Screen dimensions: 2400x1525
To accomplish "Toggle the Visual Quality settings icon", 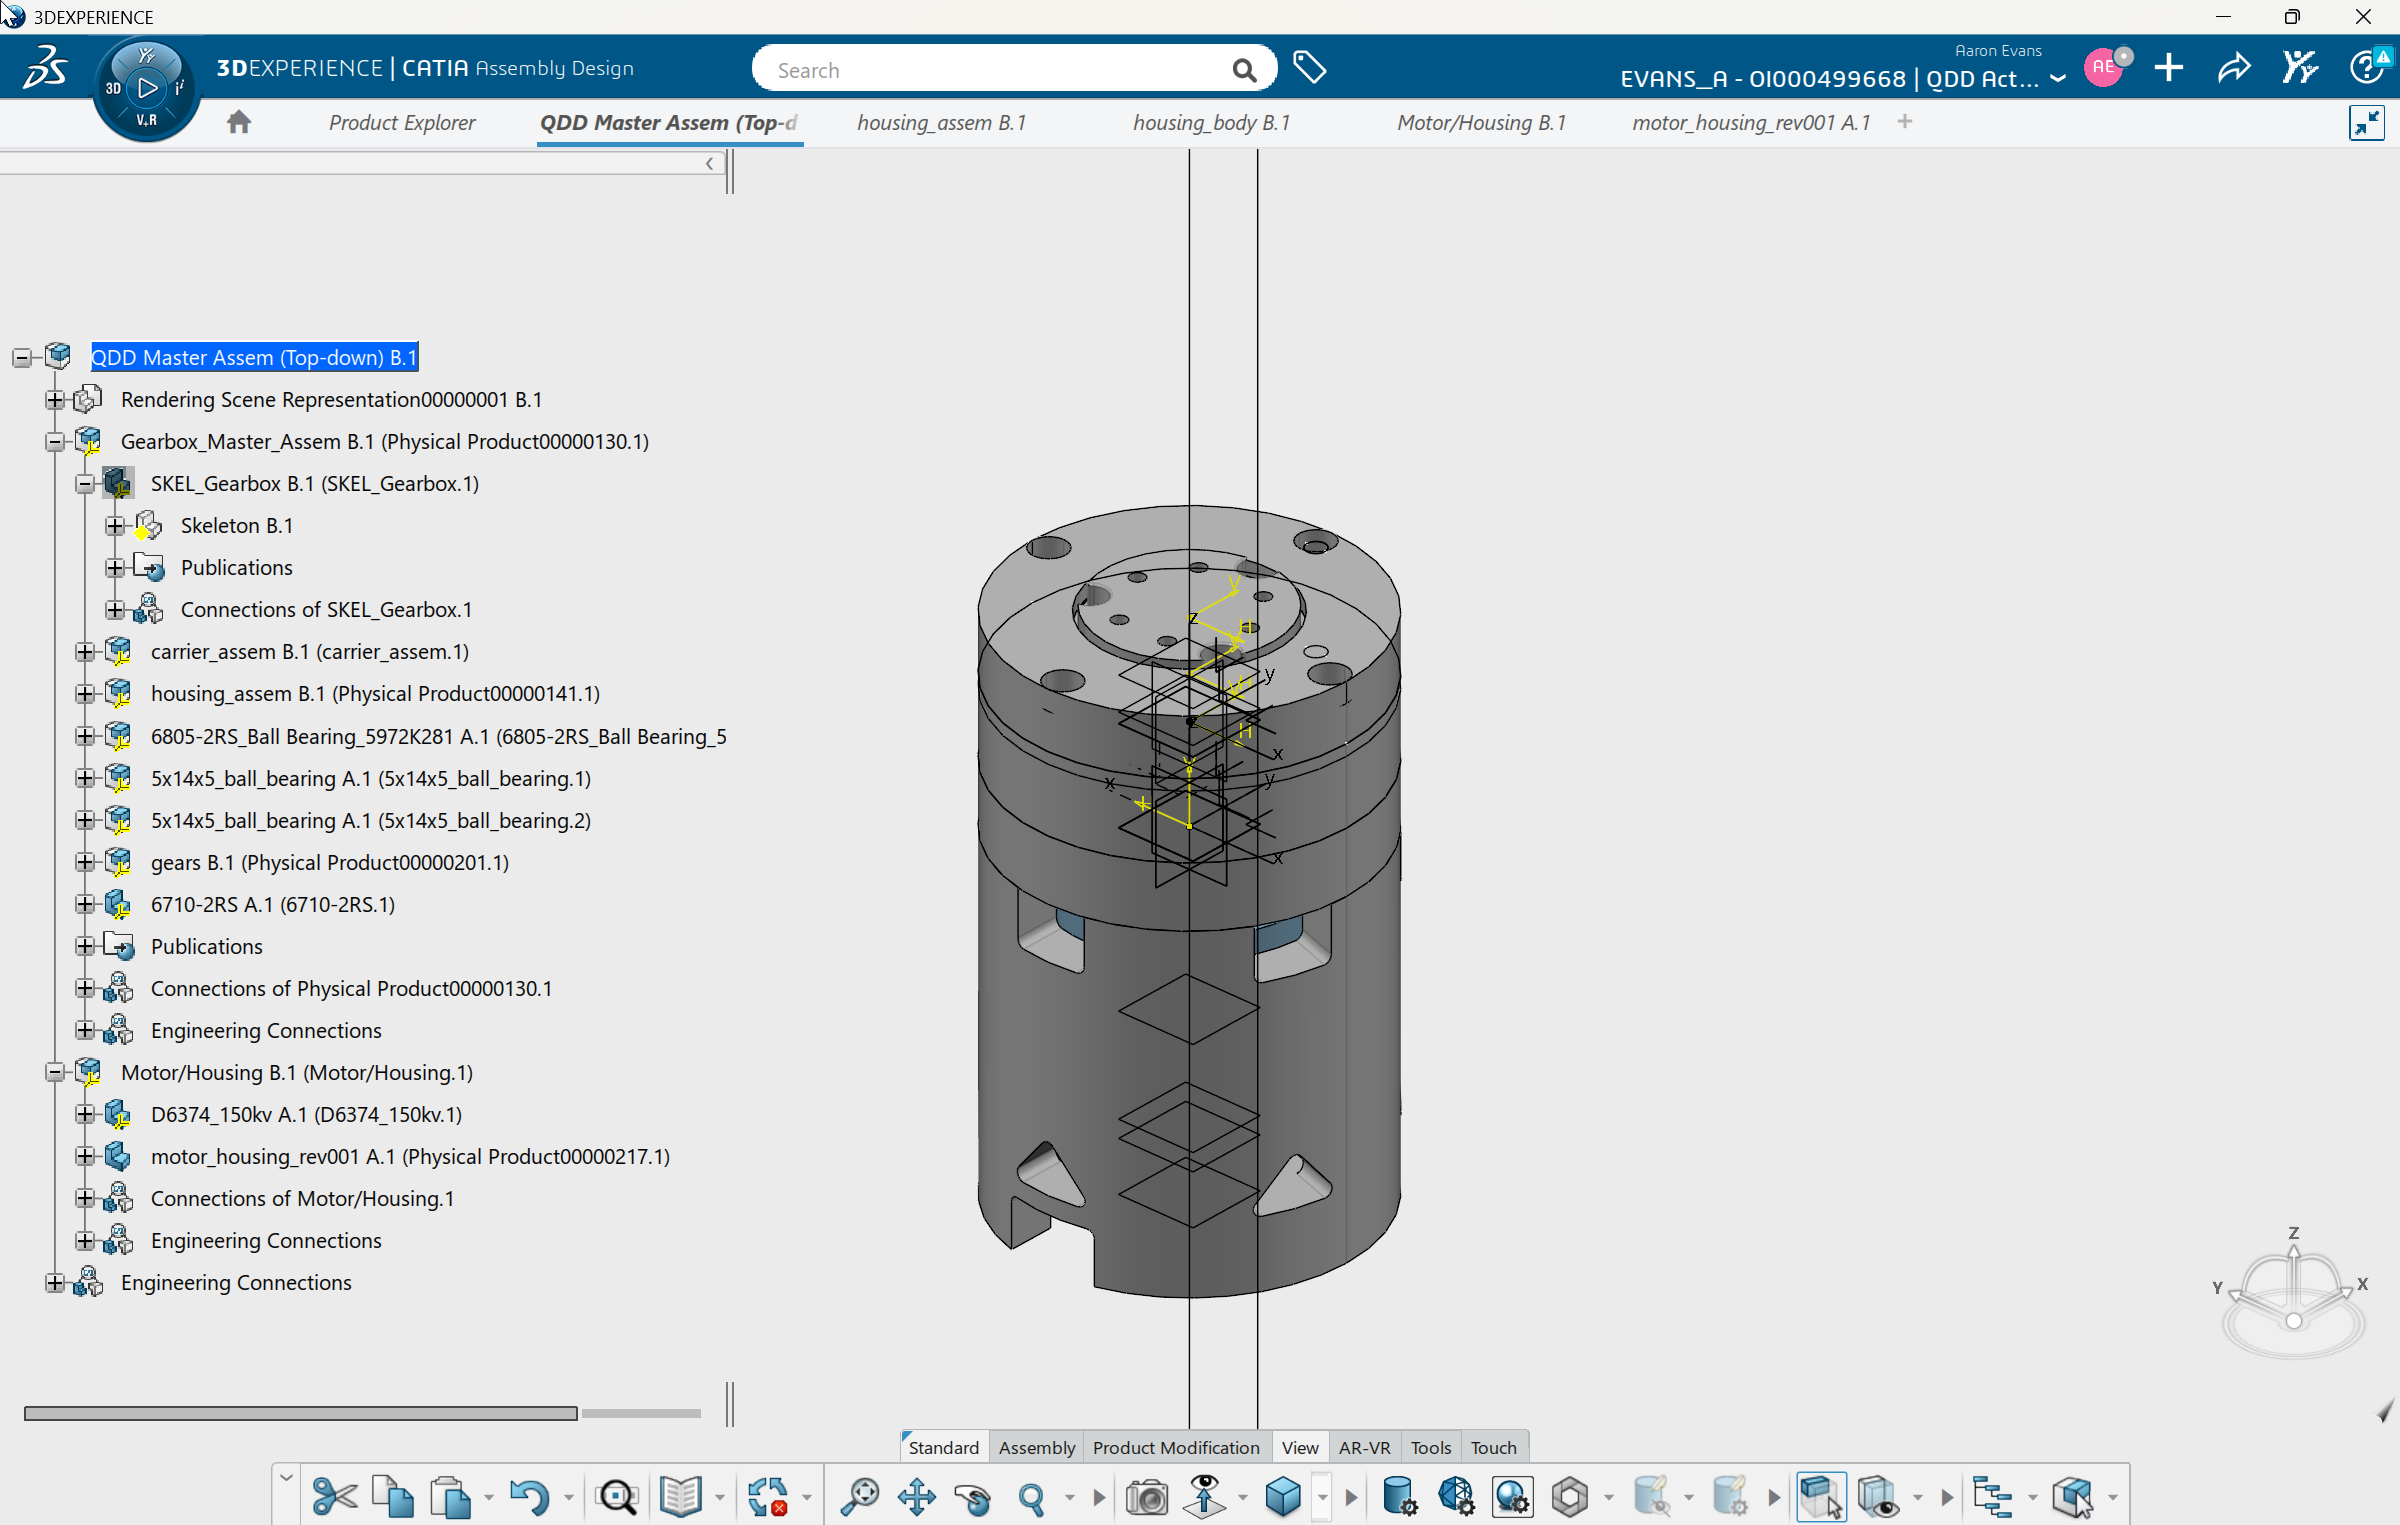I will [x=1512, y=1496].
